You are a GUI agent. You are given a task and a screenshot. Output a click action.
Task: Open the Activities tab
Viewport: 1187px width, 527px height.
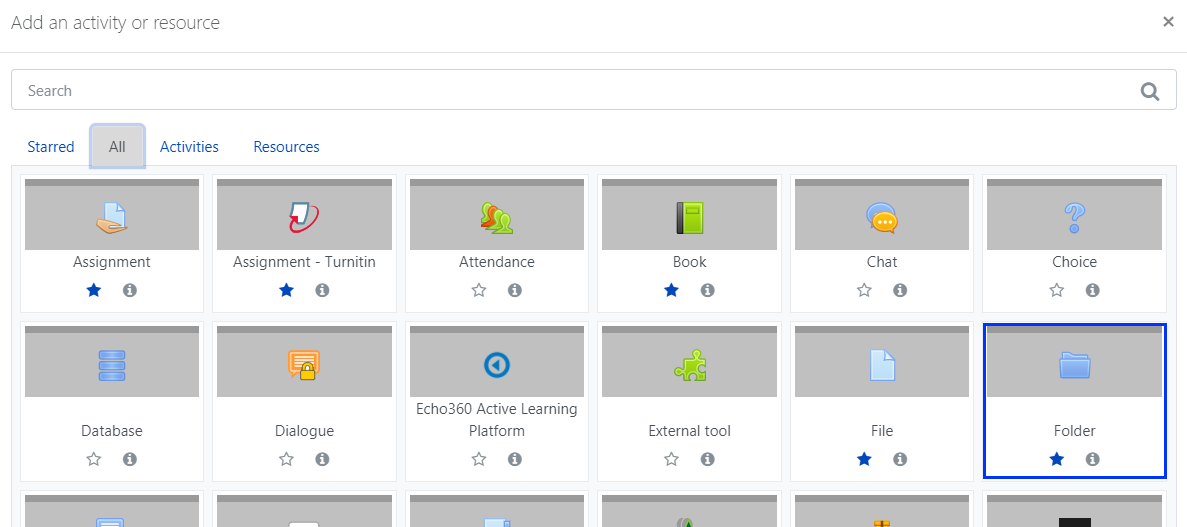tap(189, 147)
